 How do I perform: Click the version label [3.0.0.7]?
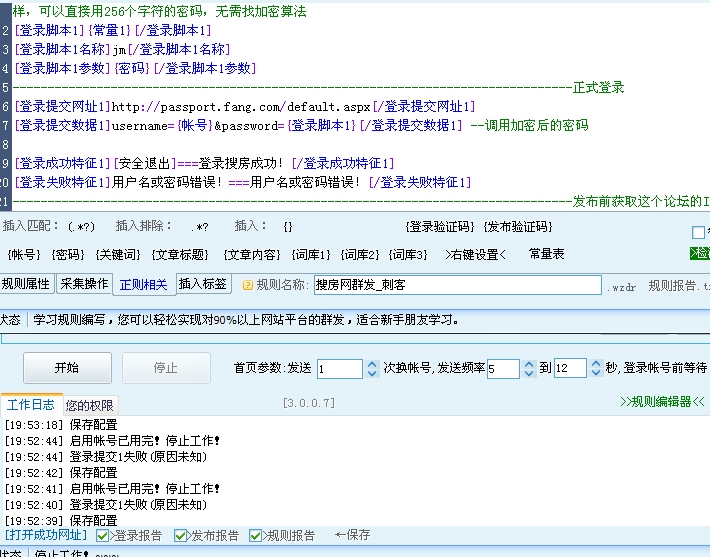click(x=309, y=403)
